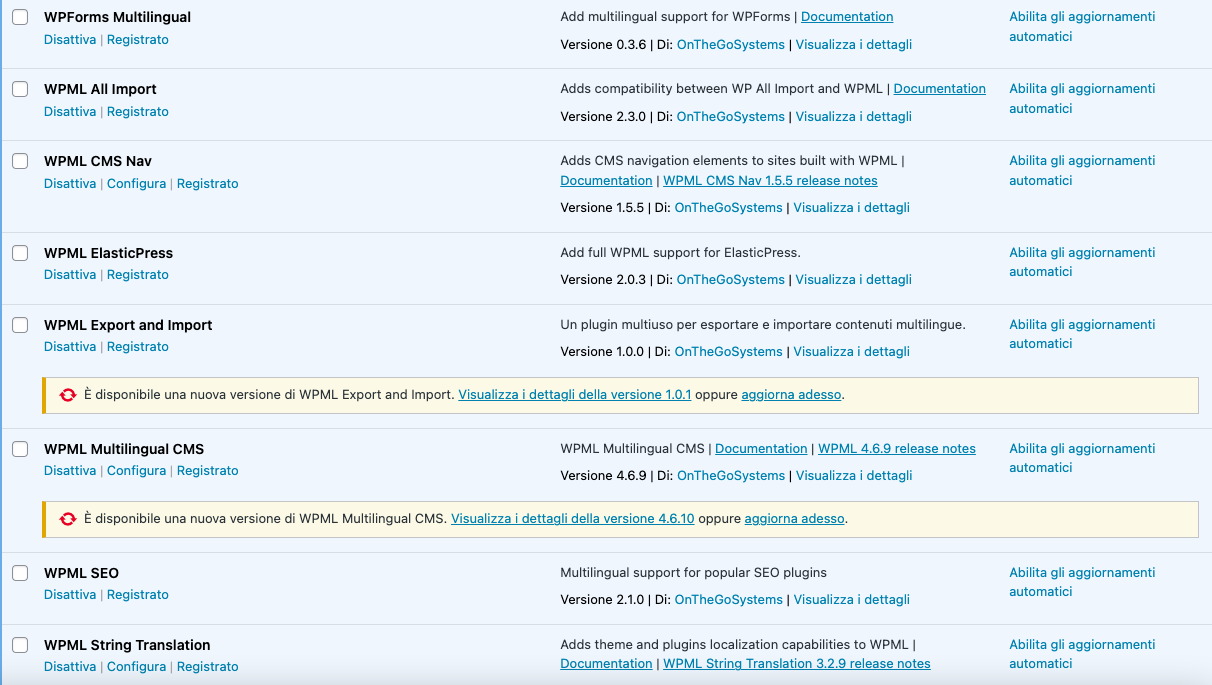Viewport: 1212px width, 685px height.
Task: View version 4.6.10 details link
Action: 573,519
